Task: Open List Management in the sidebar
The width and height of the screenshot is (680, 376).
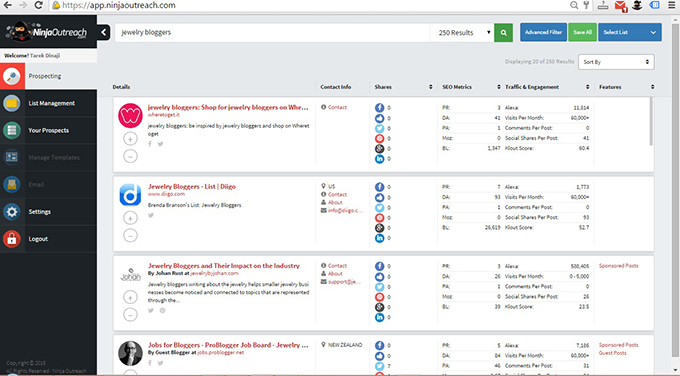Action: pyautogui.click(x=49, y=103)
